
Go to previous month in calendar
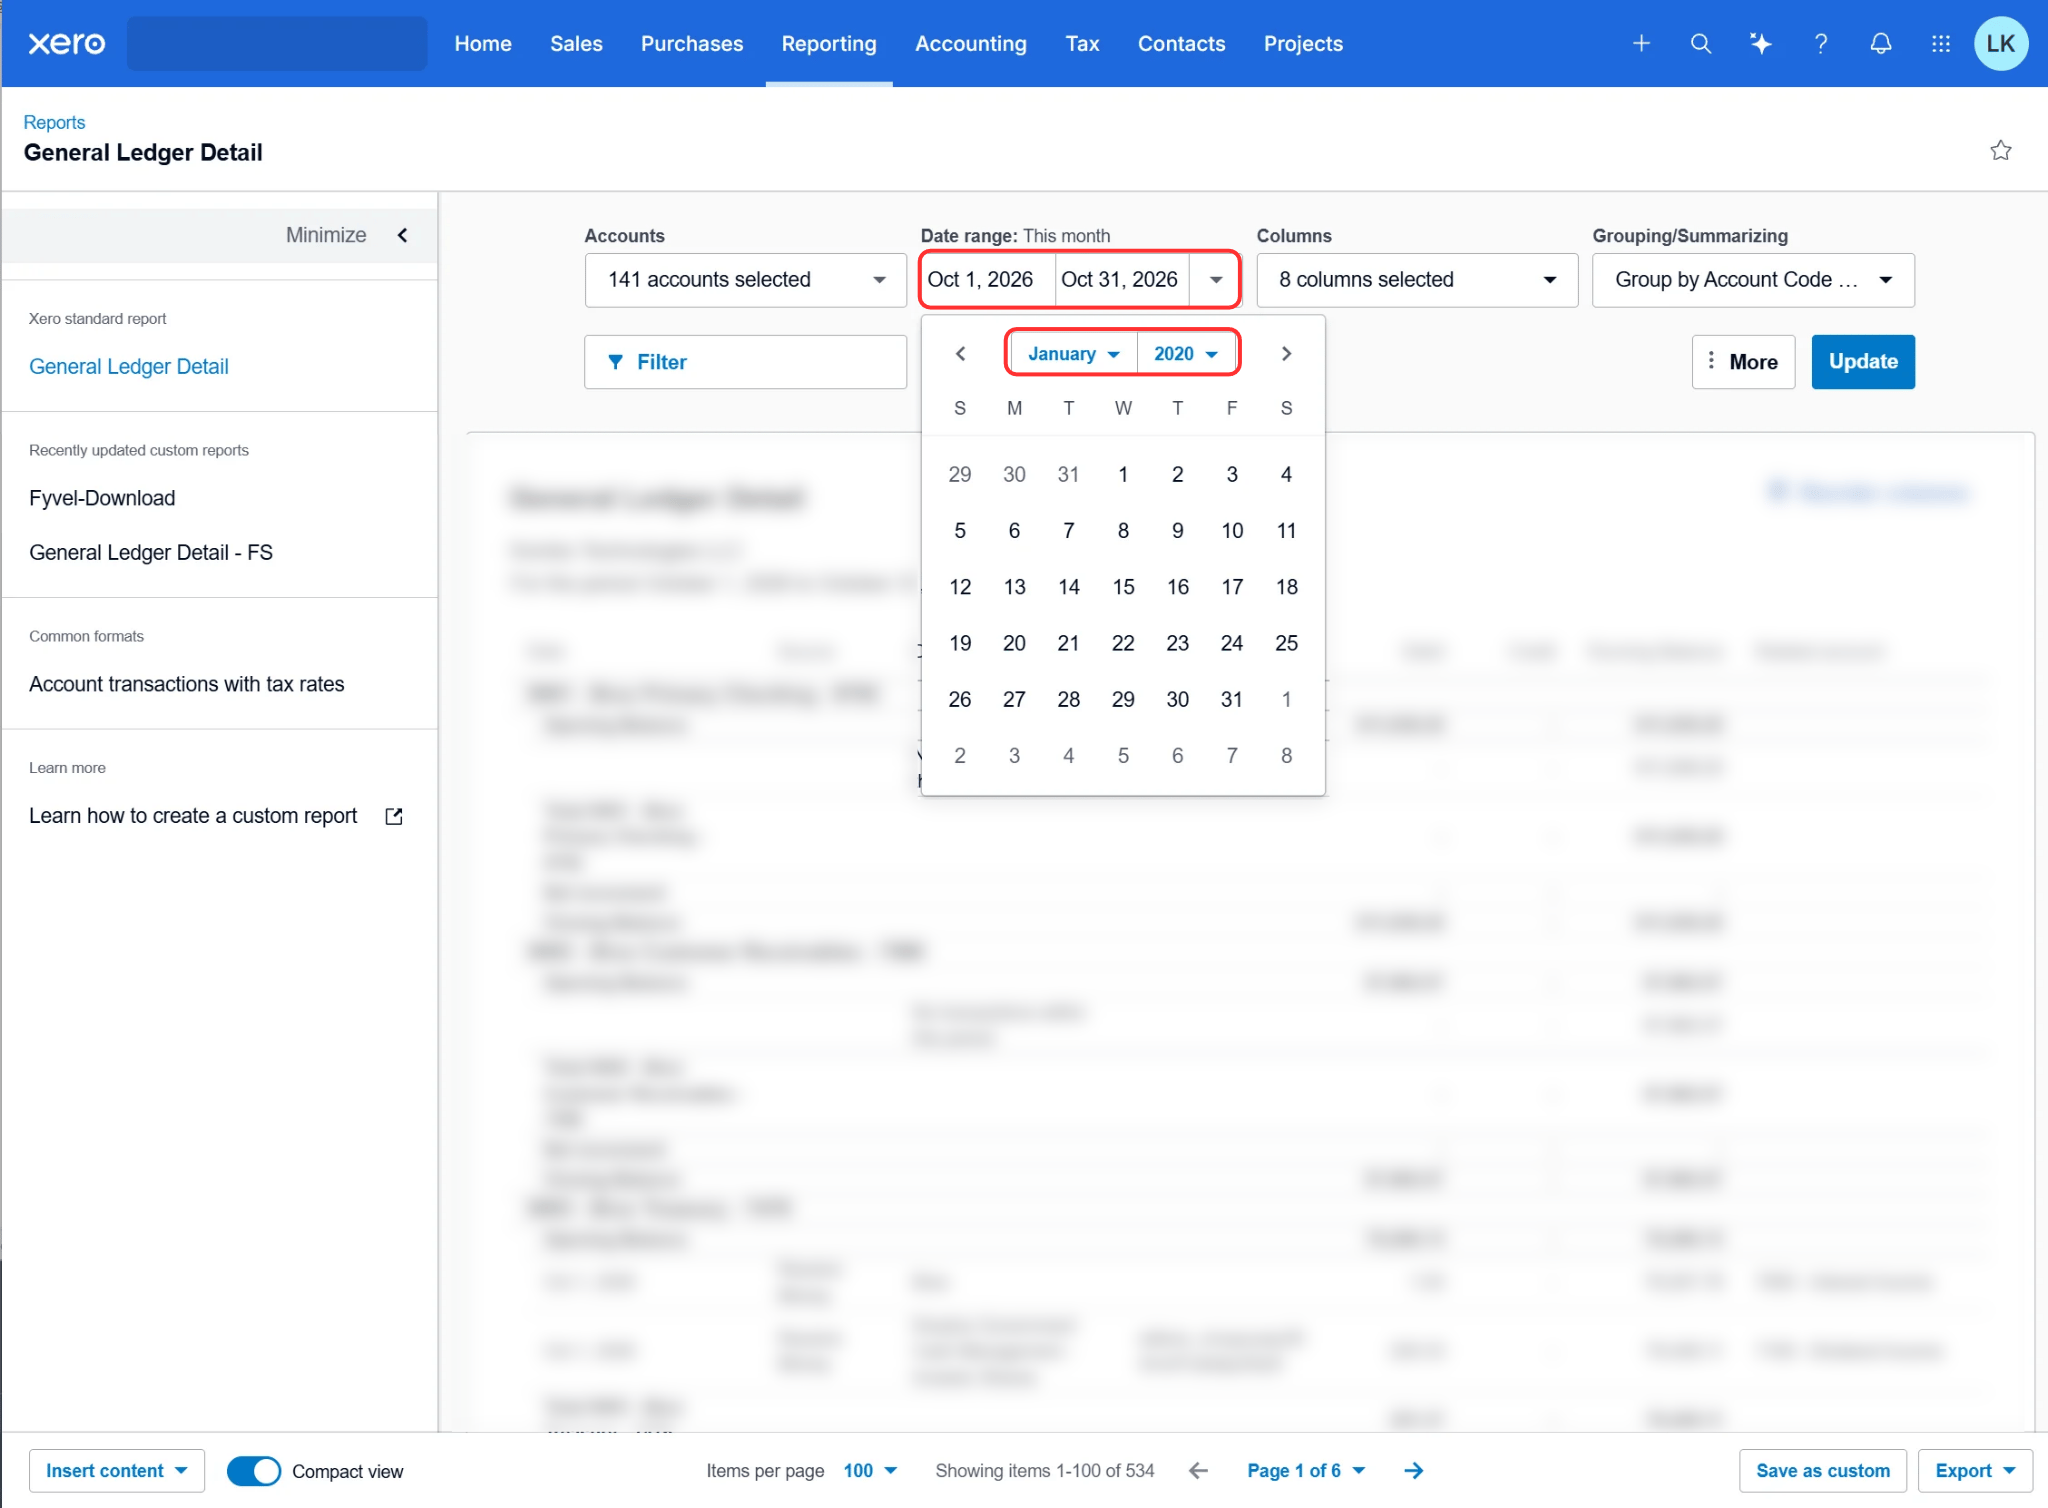point(960,354)
